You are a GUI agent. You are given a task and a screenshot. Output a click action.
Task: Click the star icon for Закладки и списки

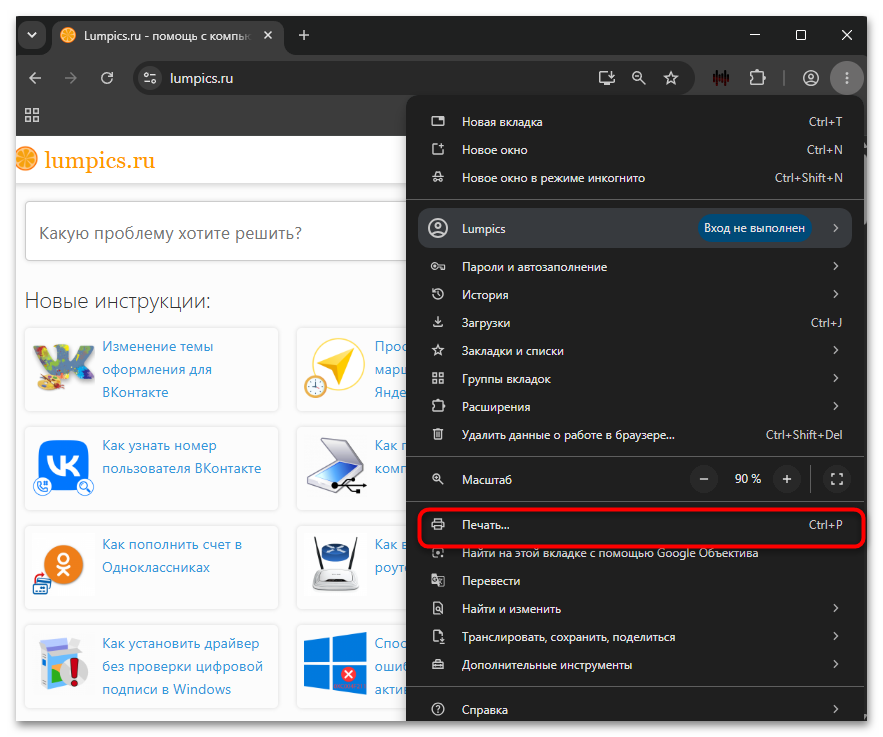tap(438, 350)
